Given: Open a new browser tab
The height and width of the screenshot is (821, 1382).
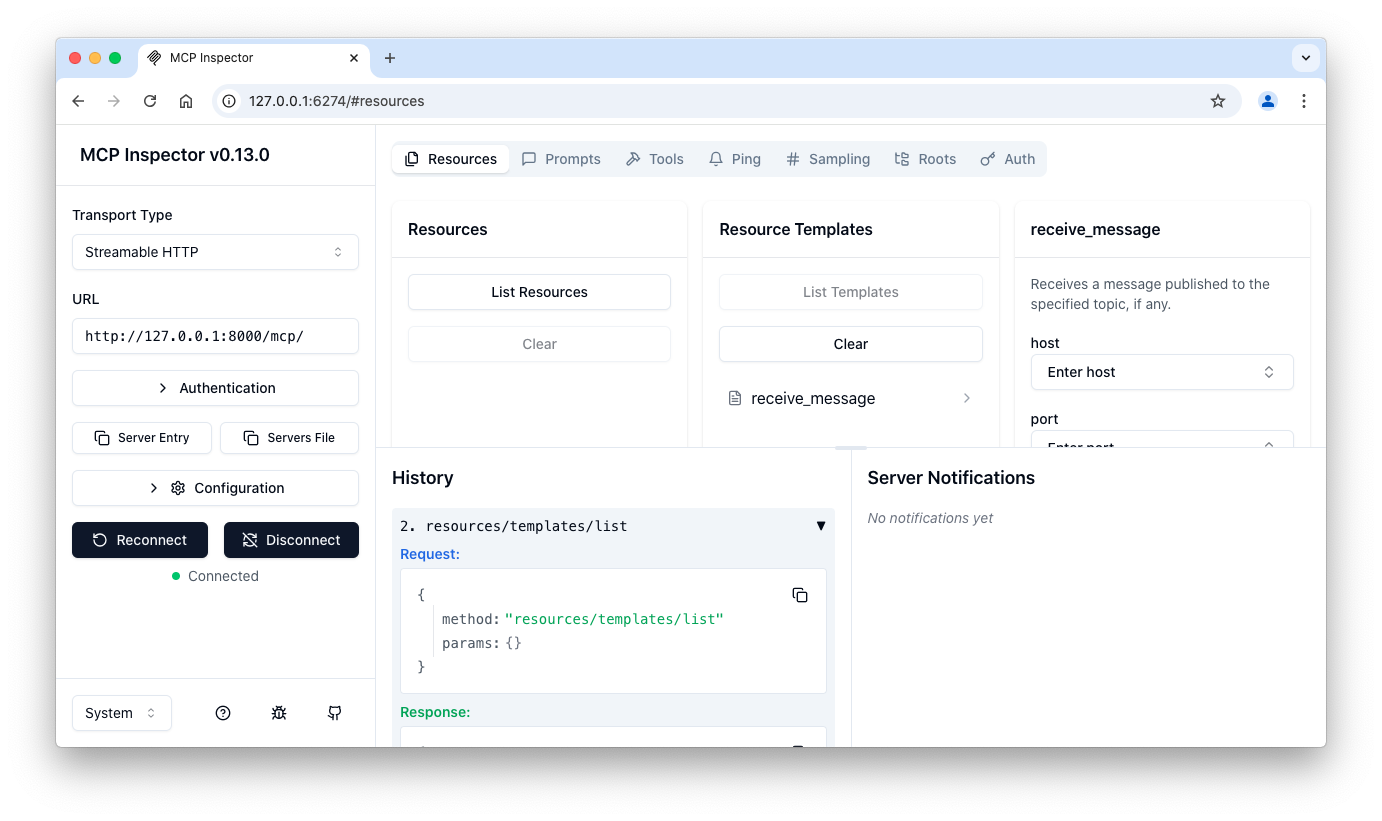Looking at the screenshot, I should click(390, 58).
